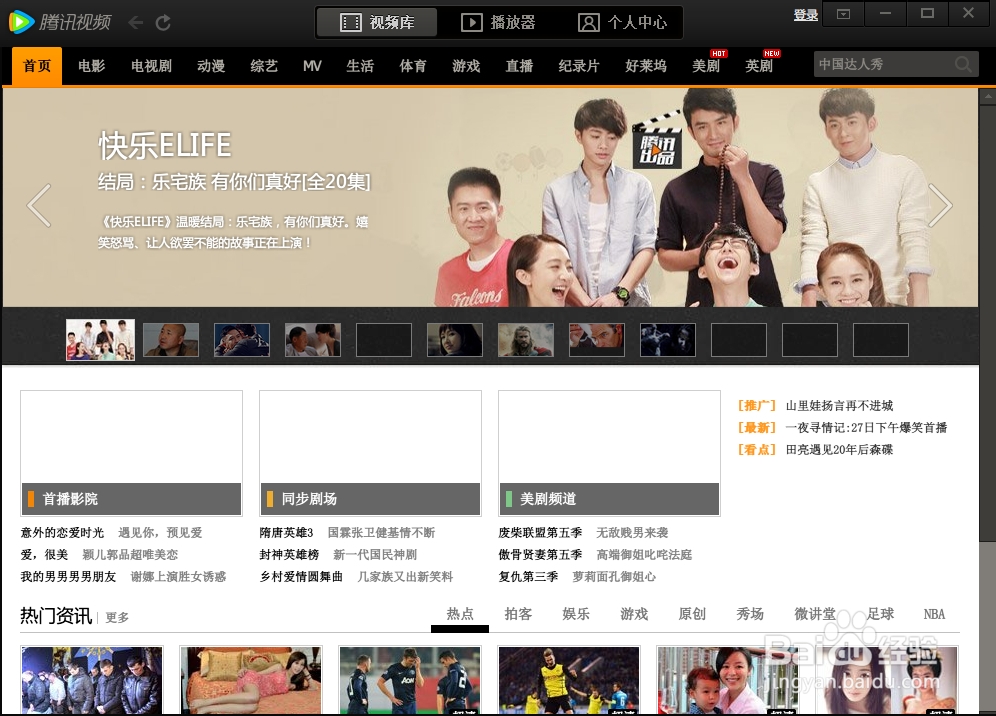Select the 秀场 news tab

point(750,614)
